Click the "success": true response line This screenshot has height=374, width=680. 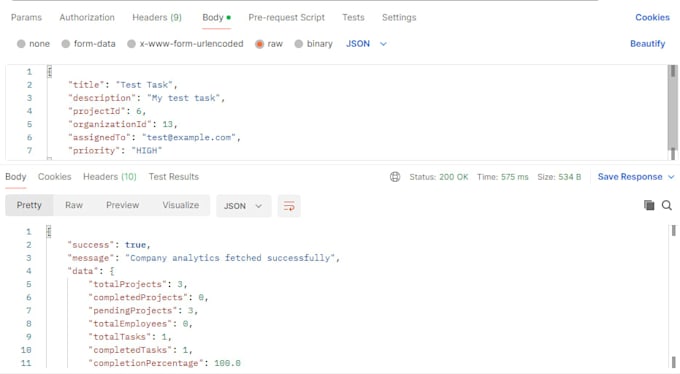(109, 245)
